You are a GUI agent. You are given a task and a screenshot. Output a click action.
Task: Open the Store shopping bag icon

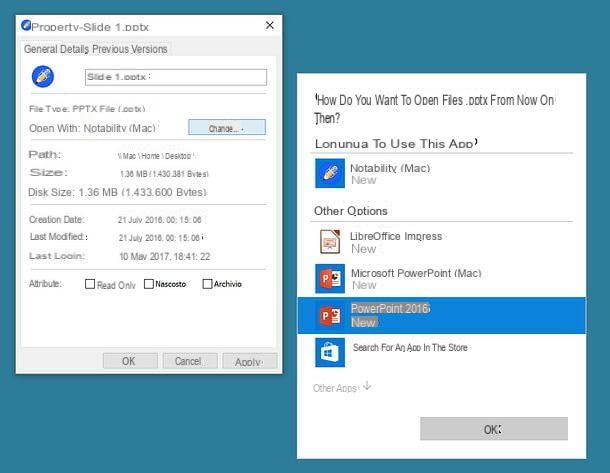click(330, 352)
